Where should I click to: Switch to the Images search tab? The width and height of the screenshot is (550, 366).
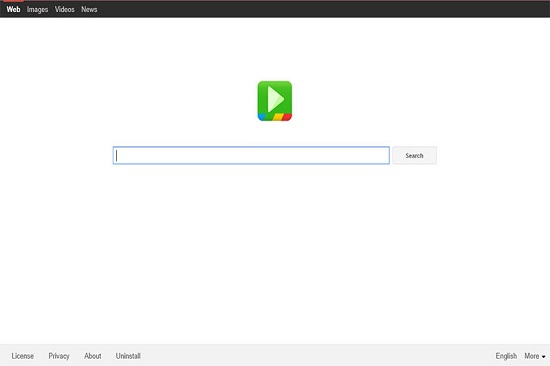38,9
